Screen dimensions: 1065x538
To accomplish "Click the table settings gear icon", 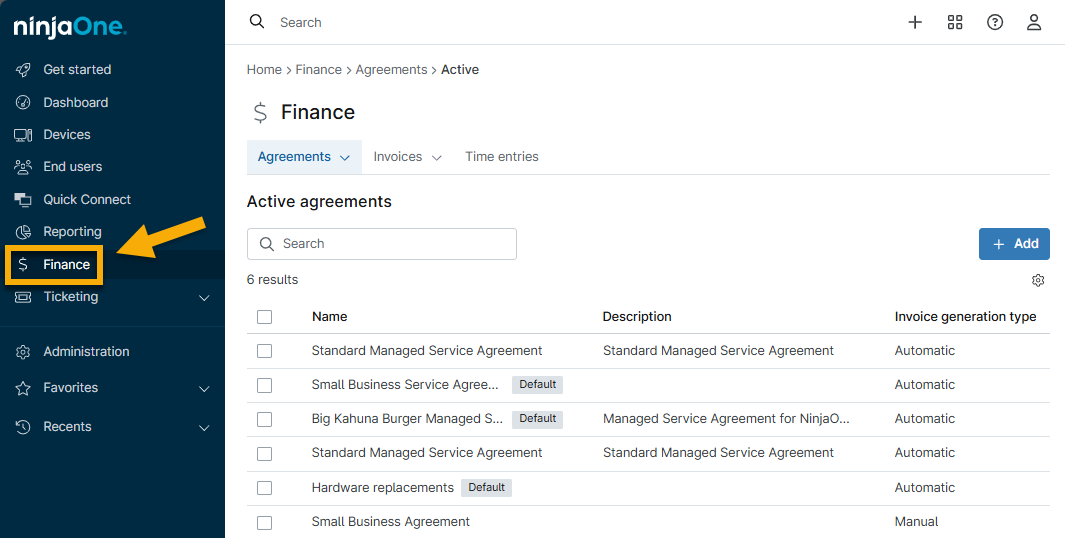I will coord(1038,280).
